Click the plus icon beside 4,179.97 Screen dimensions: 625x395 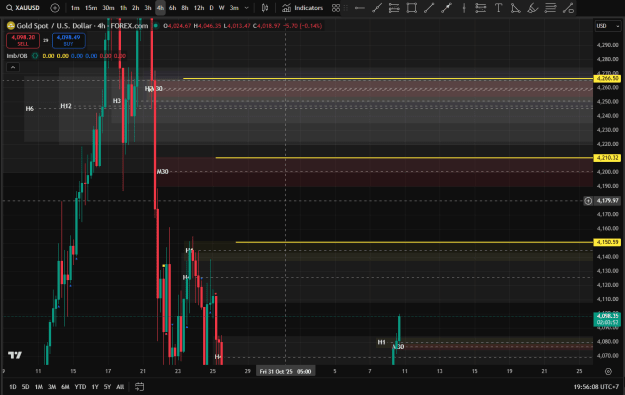pos(588,201)
